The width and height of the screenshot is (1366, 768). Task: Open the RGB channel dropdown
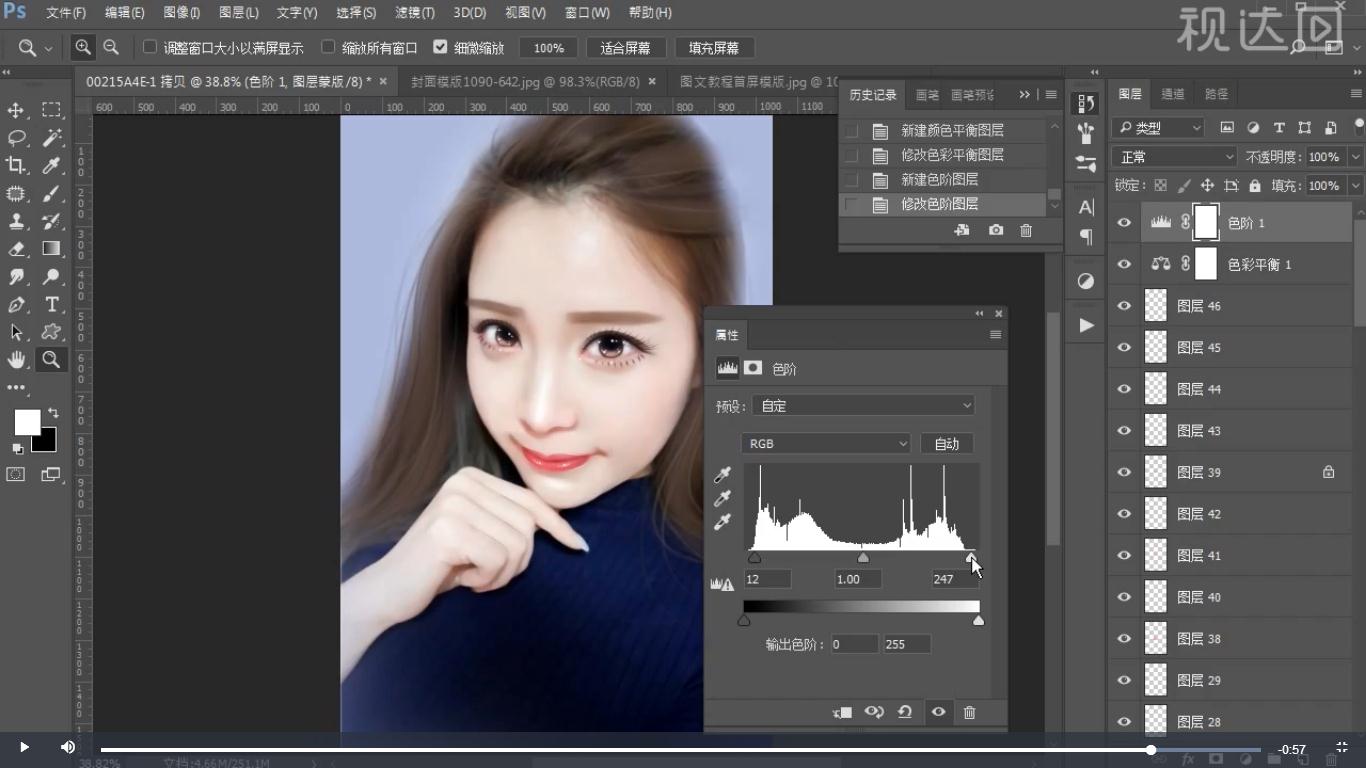pyautogui.click(x=826, y=444)
